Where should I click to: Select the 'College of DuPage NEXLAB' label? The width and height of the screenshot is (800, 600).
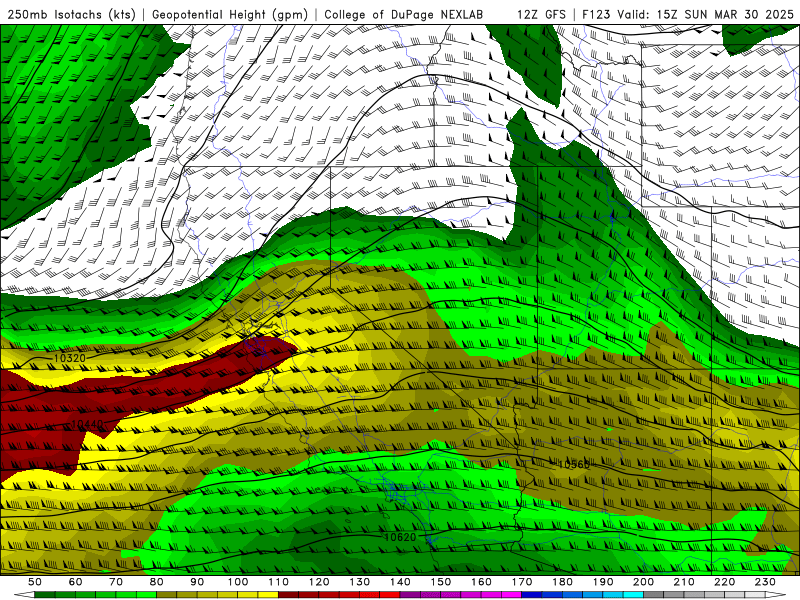[x=404, y=14]
